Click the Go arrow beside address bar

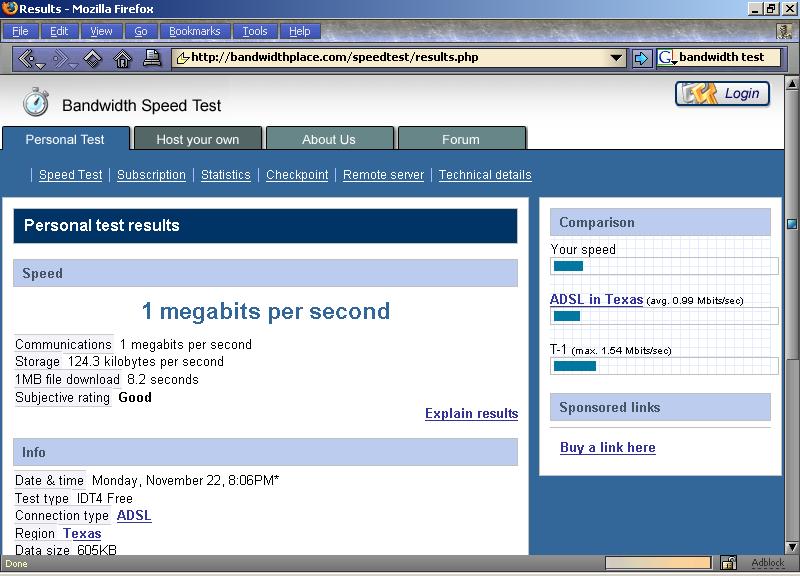pyautogui.click(x=641, y=58)
